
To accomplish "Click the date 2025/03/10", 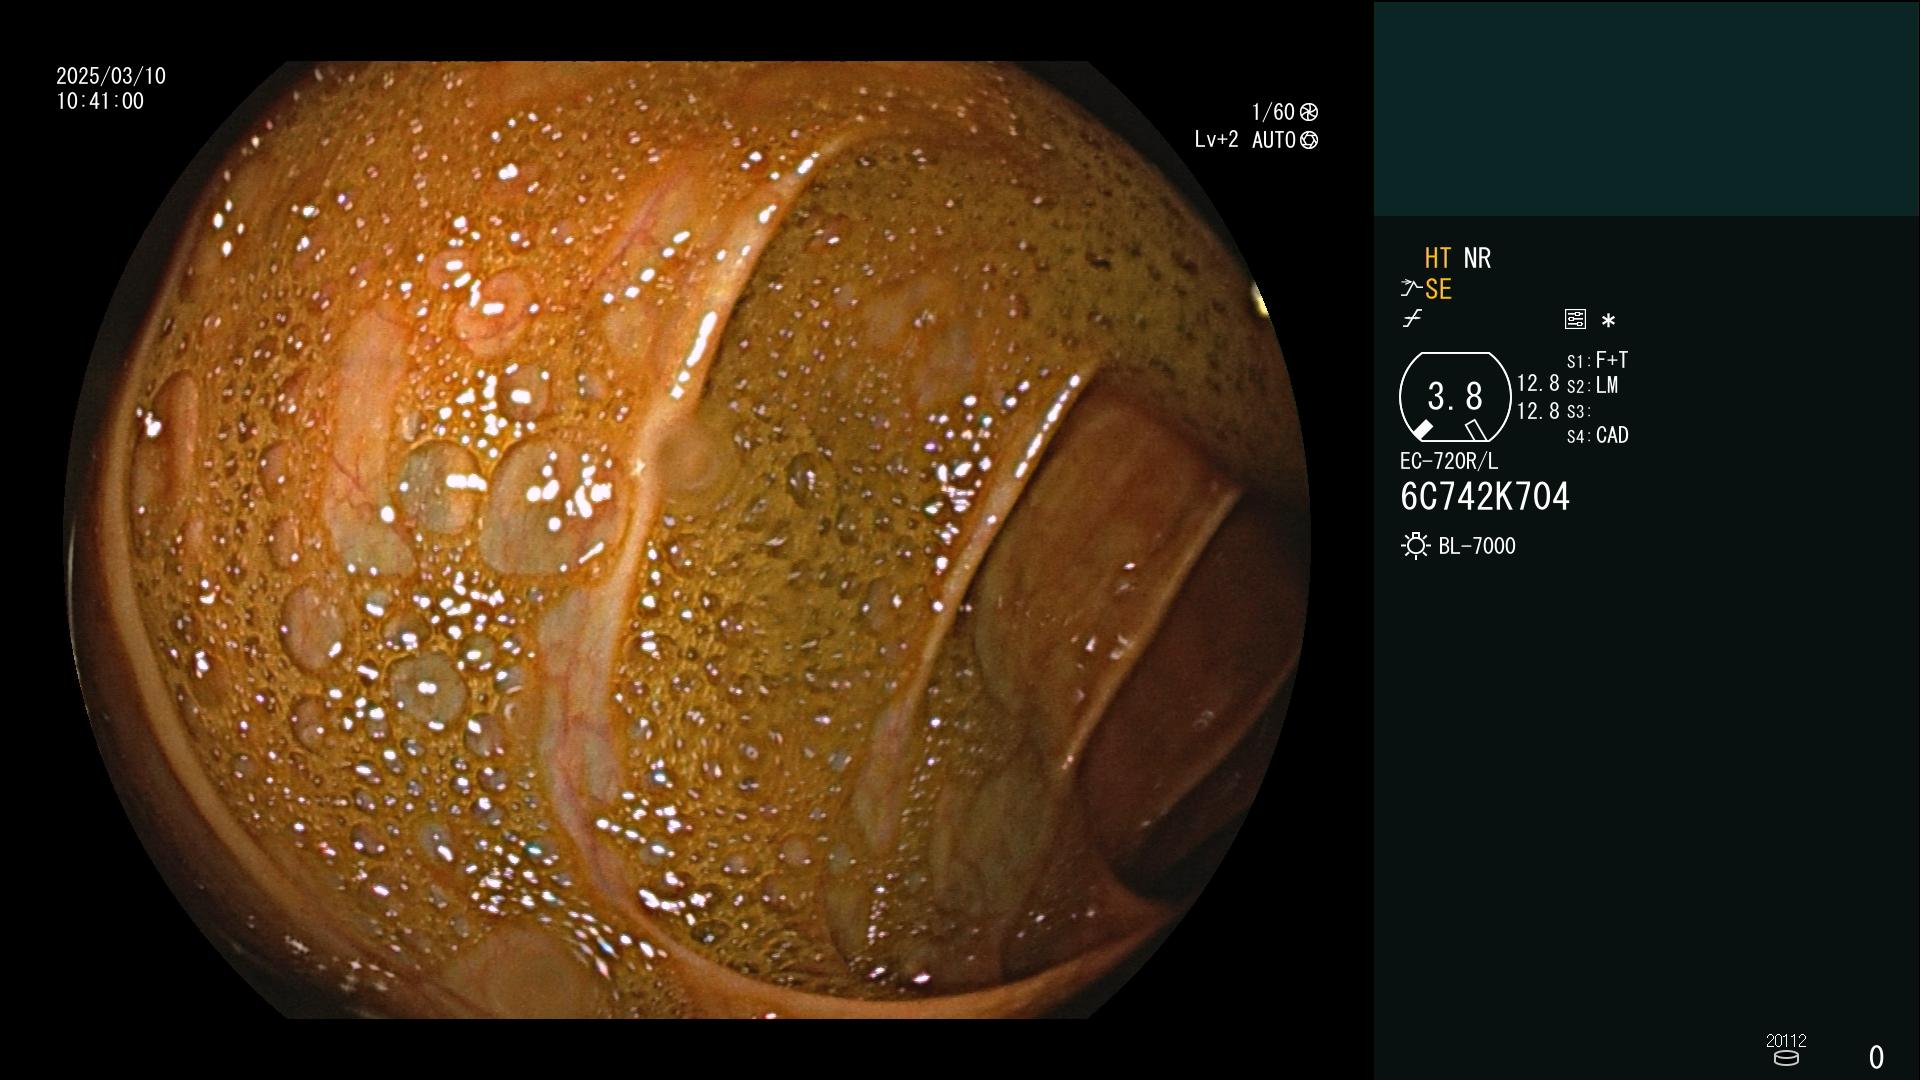I will [111, 76].
